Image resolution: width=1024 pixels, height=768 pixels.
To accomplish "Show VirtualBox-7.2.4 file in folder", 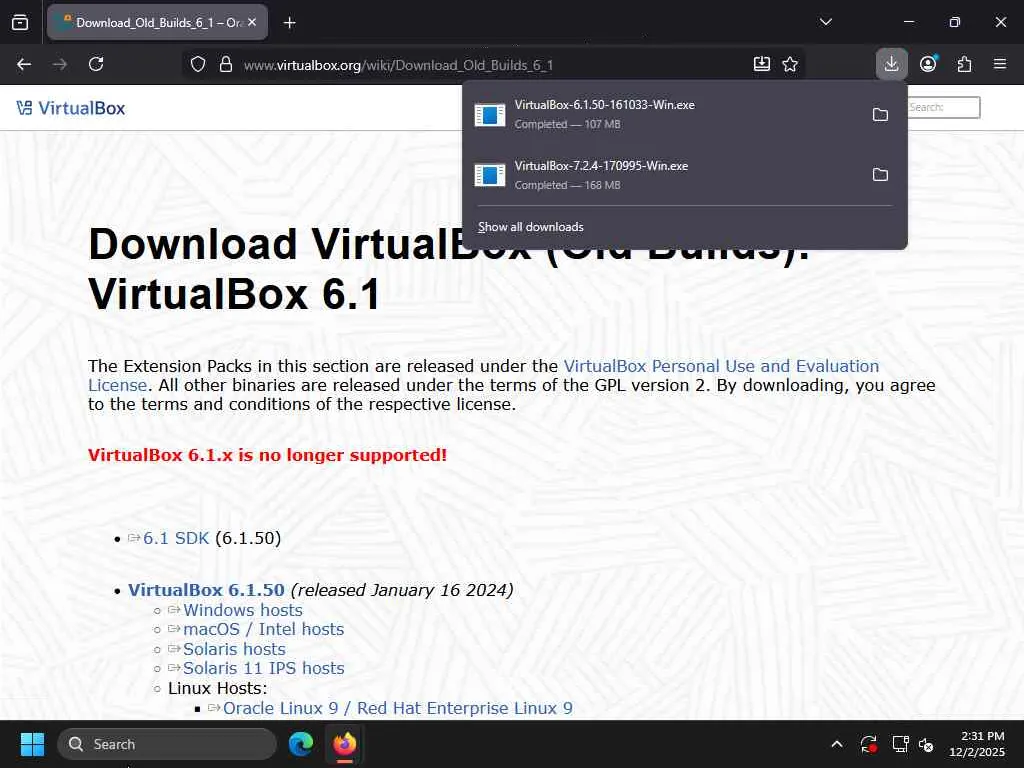I will (x=880, y=174).
